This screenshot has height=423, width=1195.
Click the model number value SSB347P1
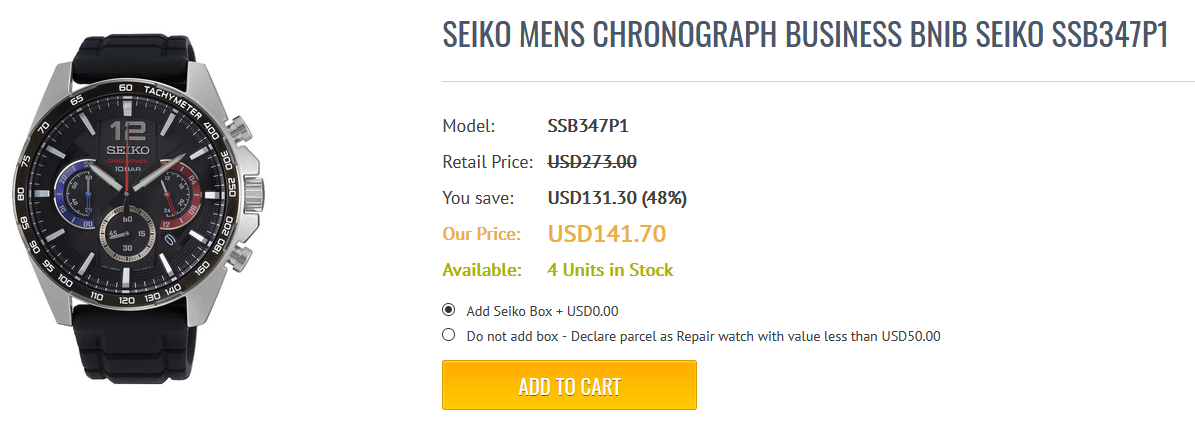tap(588, 126)
